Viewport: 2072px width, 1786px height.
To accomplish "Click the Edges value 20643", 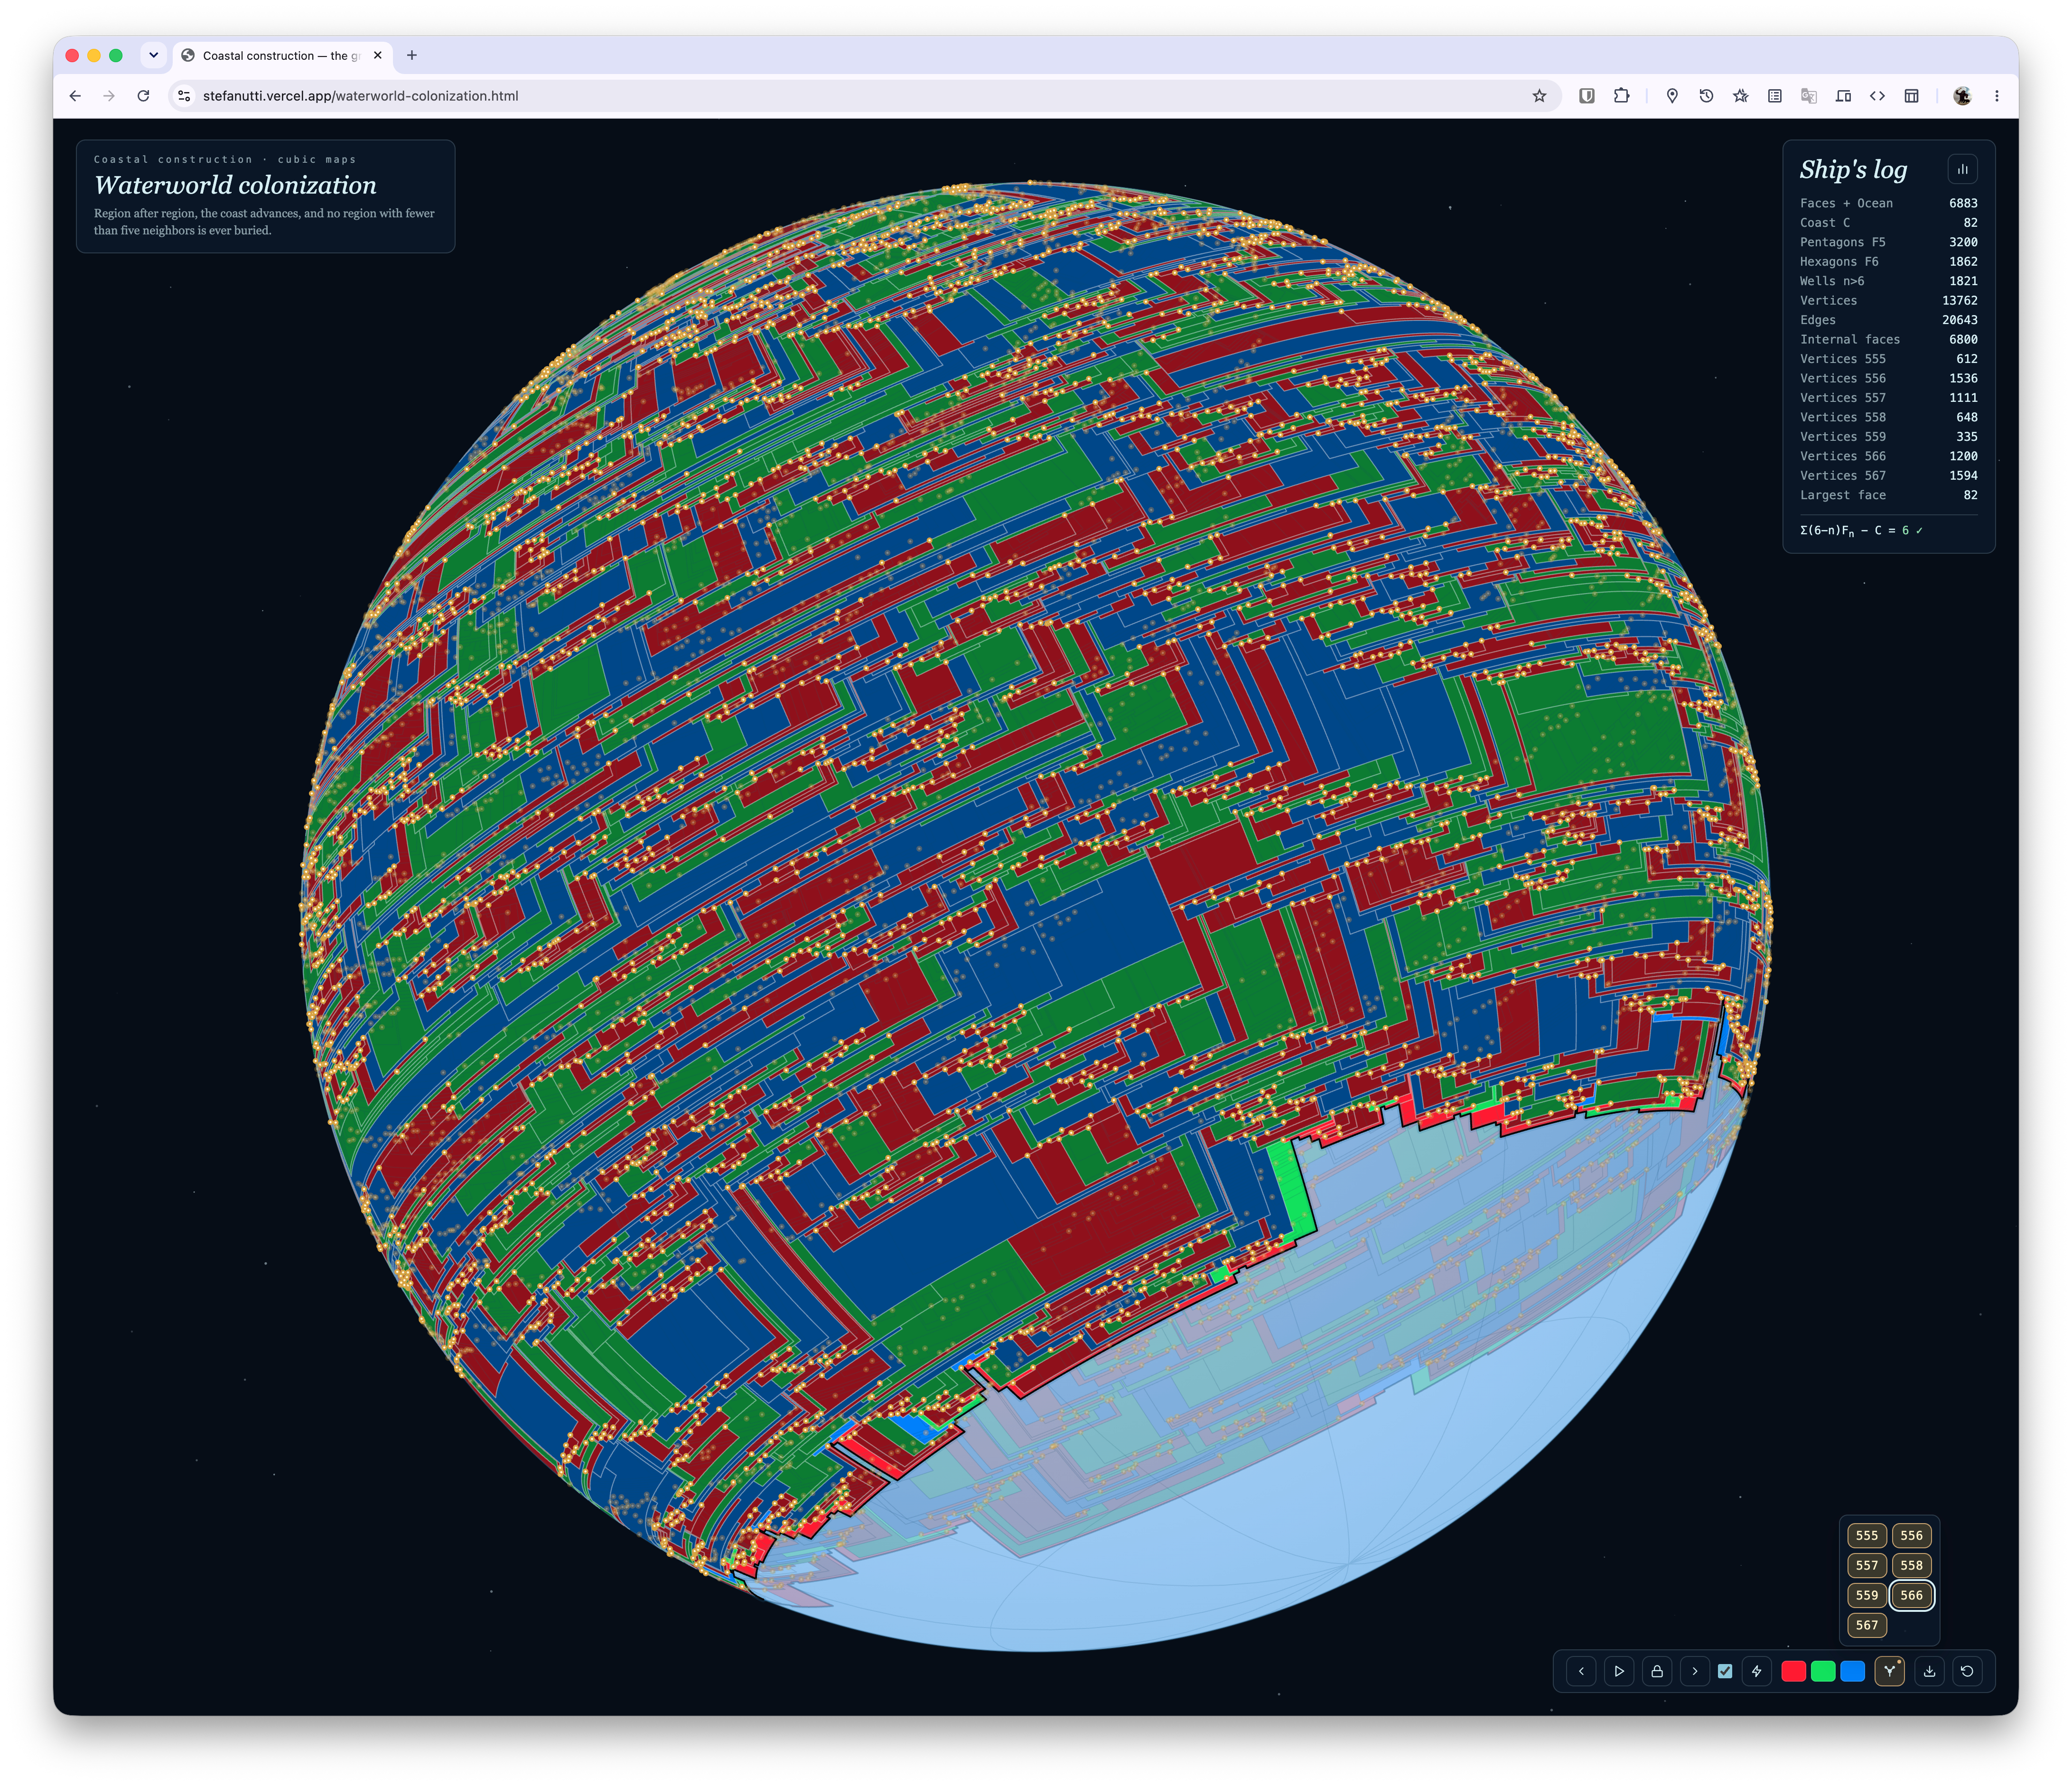I will pyautogui.click(x=1960, y=320).
